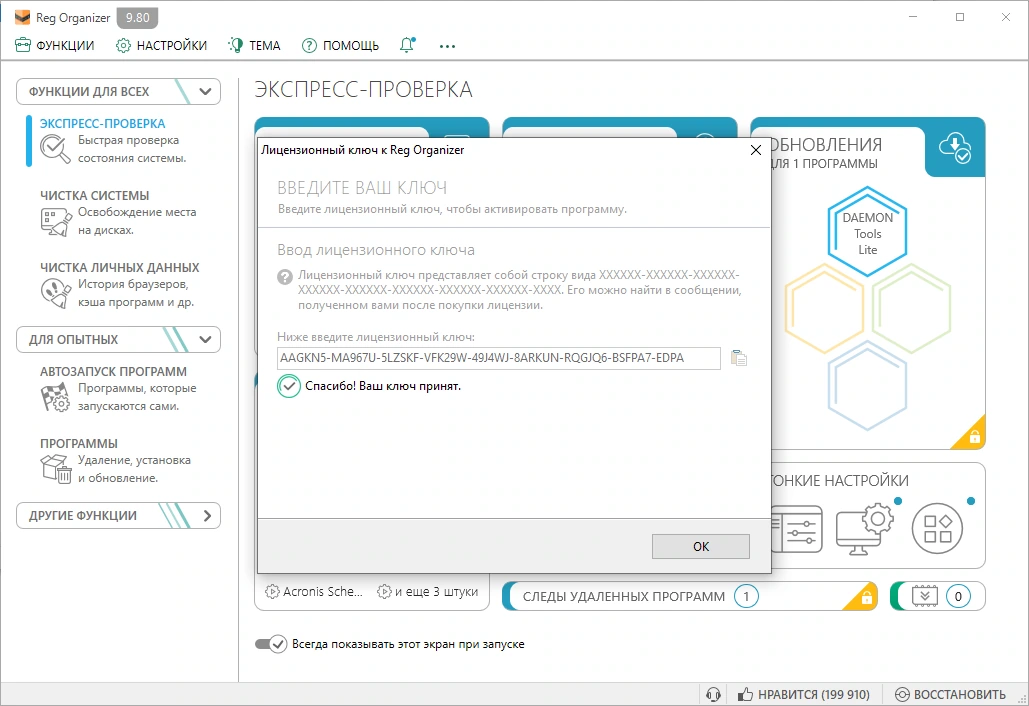This screenshot has width=1029, height=706.
Task: Click the lock icon on traces card
Action: click(x=866, y=598)
